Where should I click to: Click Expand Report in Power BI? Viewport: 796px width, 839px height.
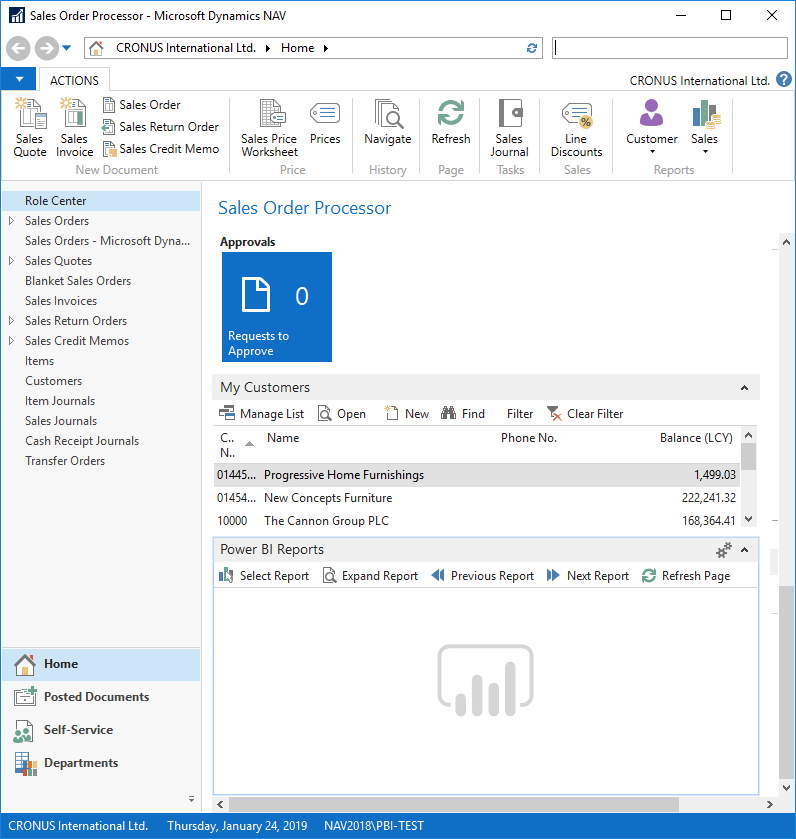(x=370, y=576)
